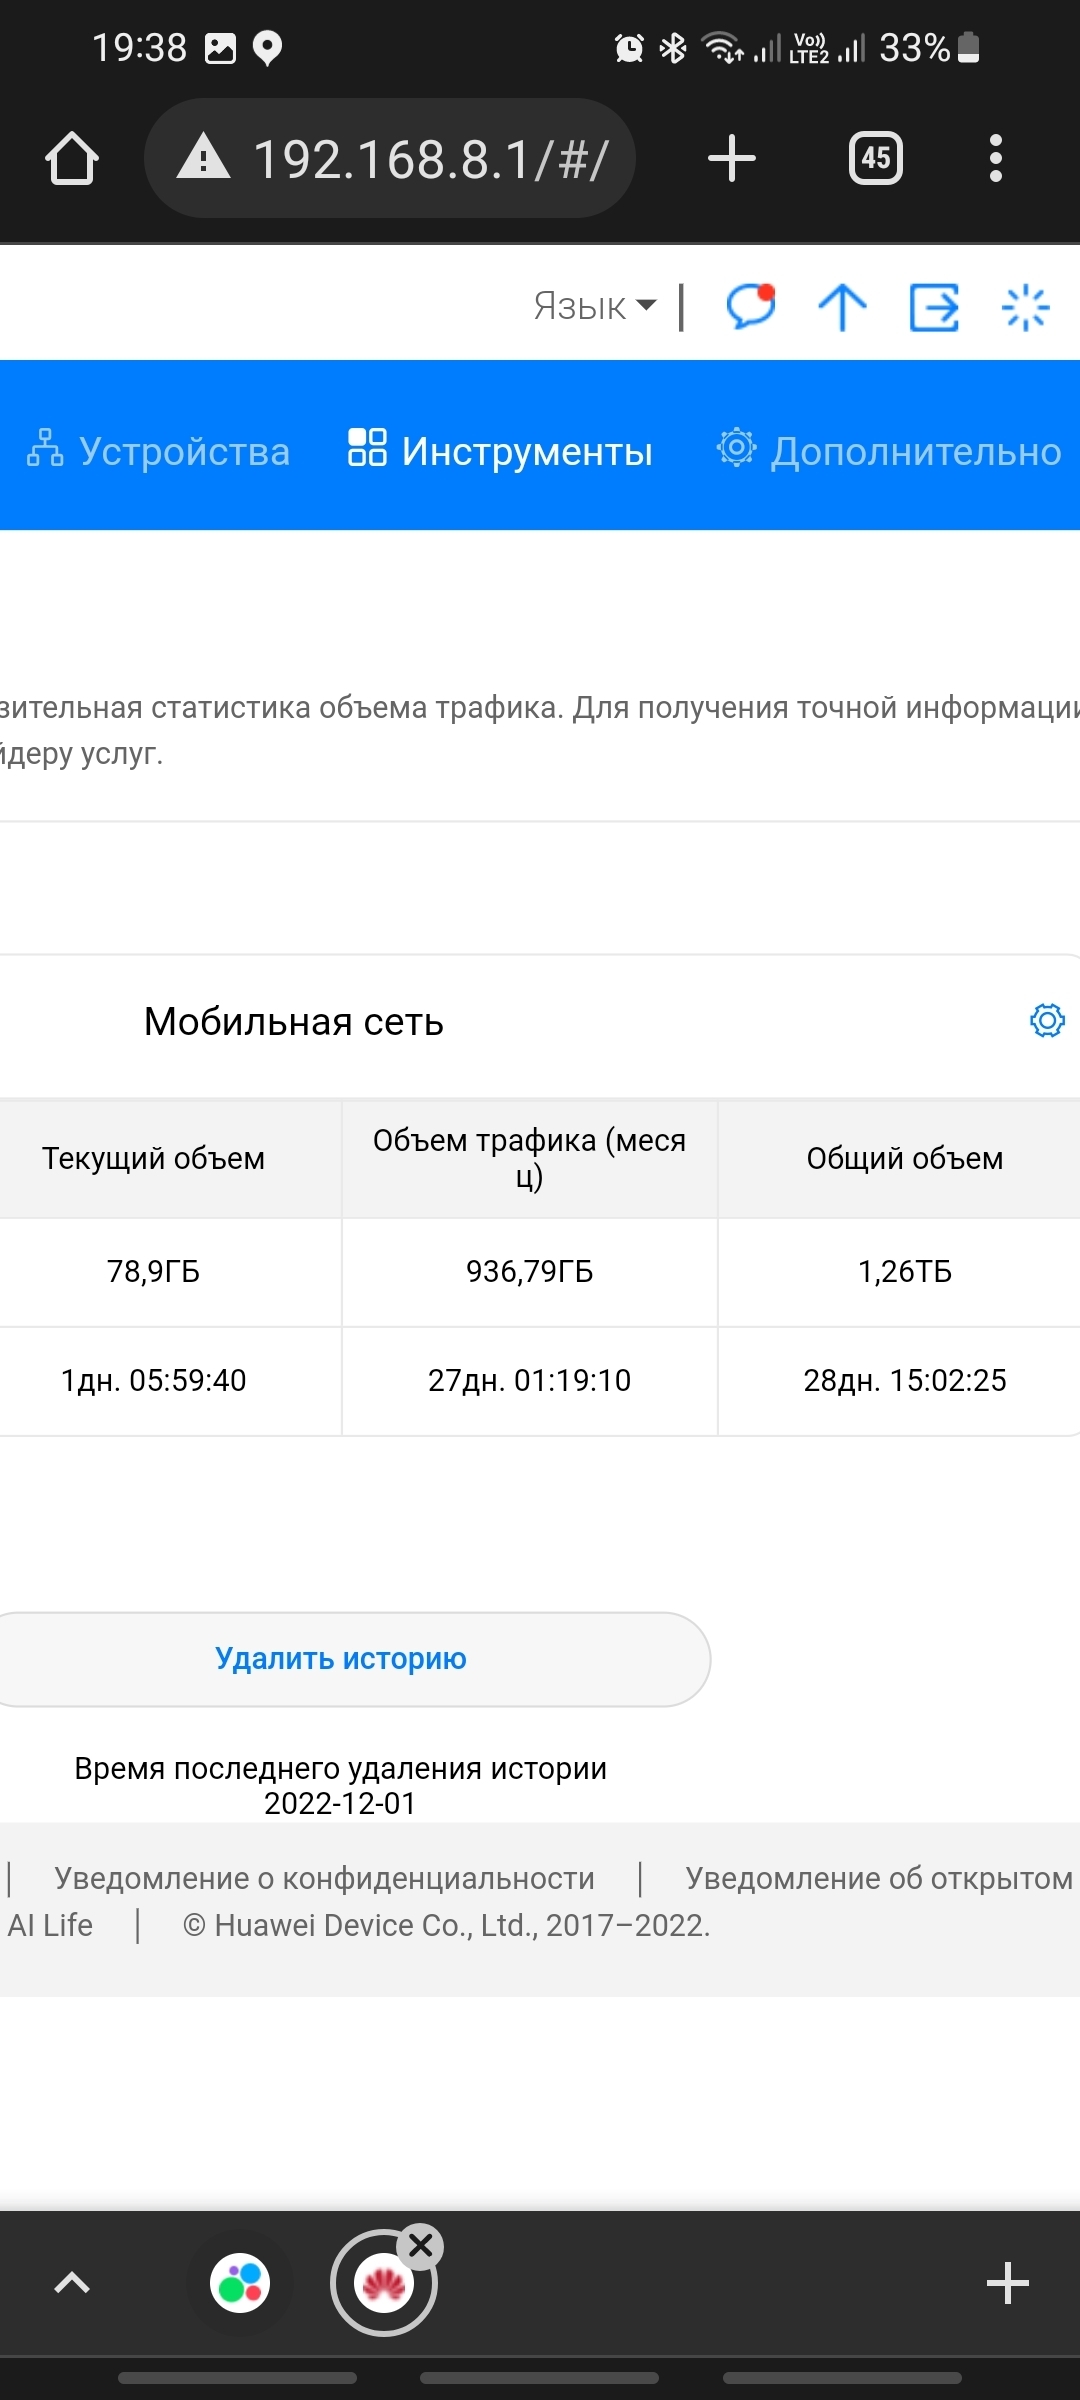Tap the address bar with 192.168.8.1

(390, 159)
